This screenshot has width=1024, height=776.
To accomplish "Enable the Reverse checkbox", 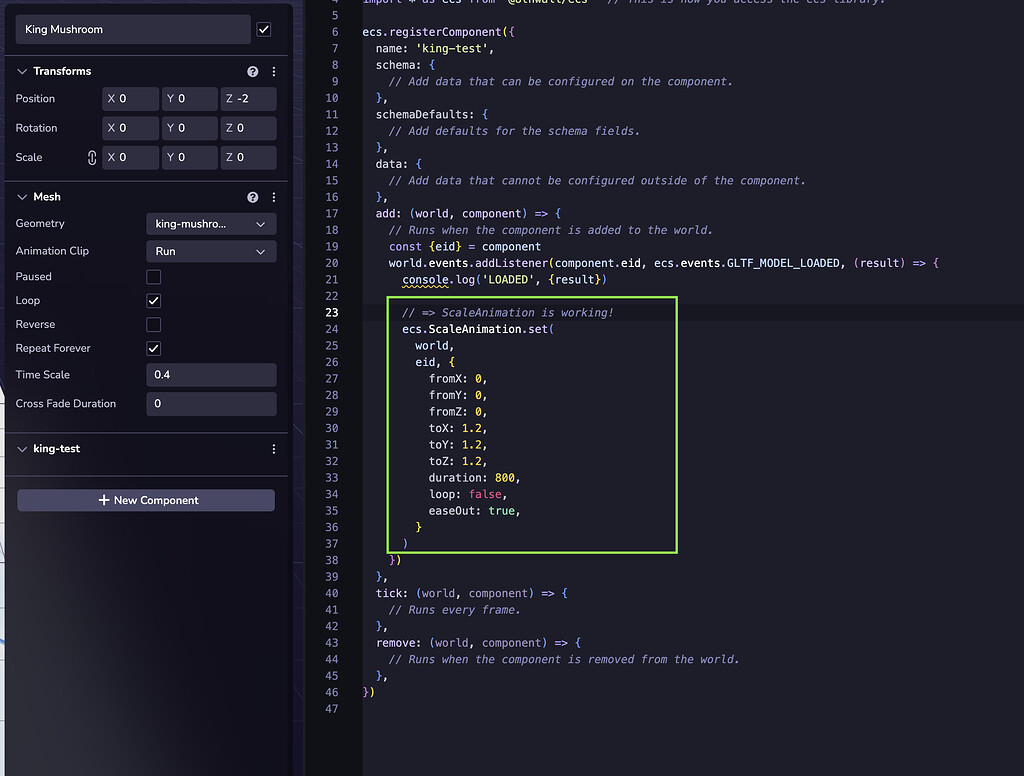I will 153,324.
